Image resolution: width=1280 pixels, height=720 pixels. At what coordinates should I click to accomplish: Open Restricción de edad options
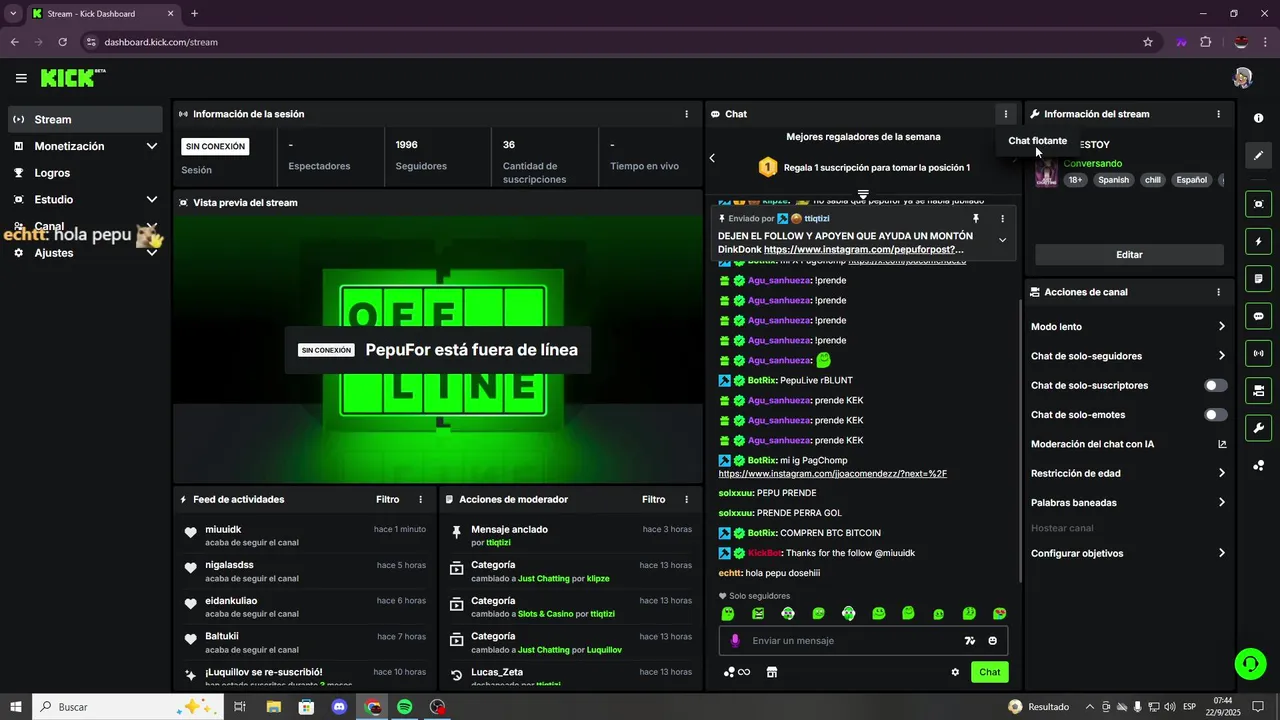click(x=1129, y=473)
